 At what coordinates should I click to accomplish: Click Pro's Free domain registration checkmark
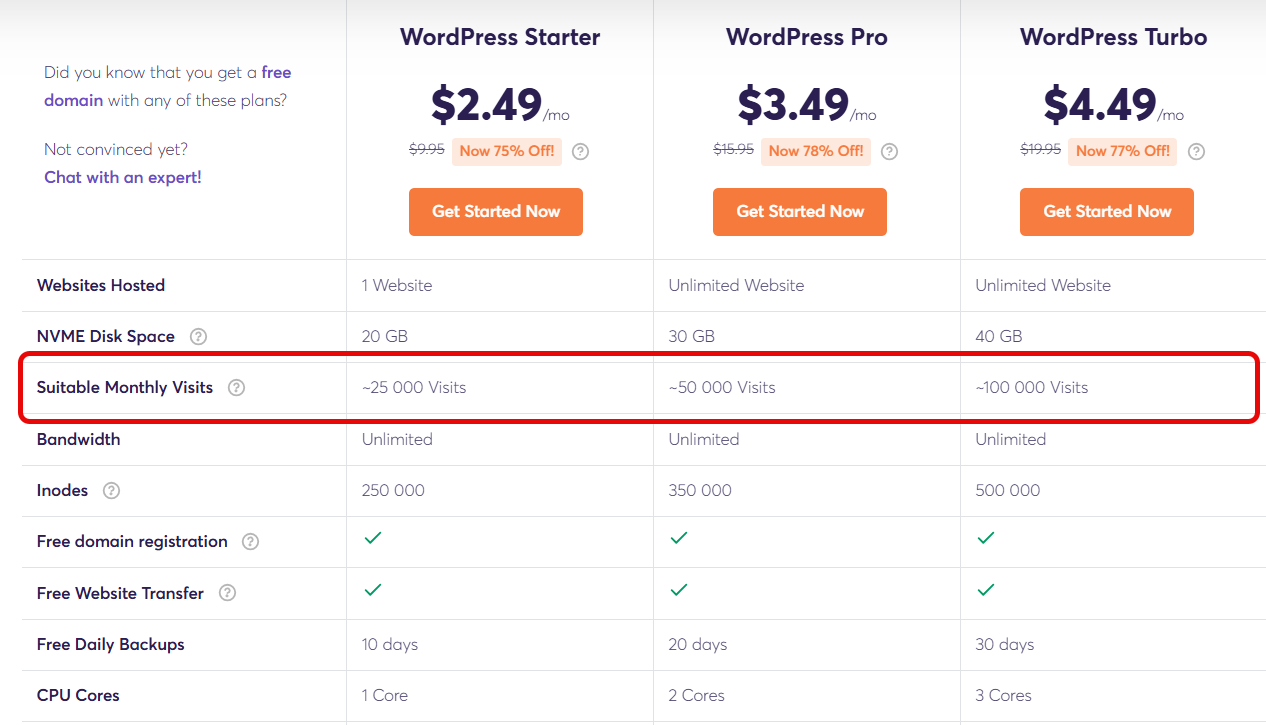pyautogui.click(x=678, y=538)
